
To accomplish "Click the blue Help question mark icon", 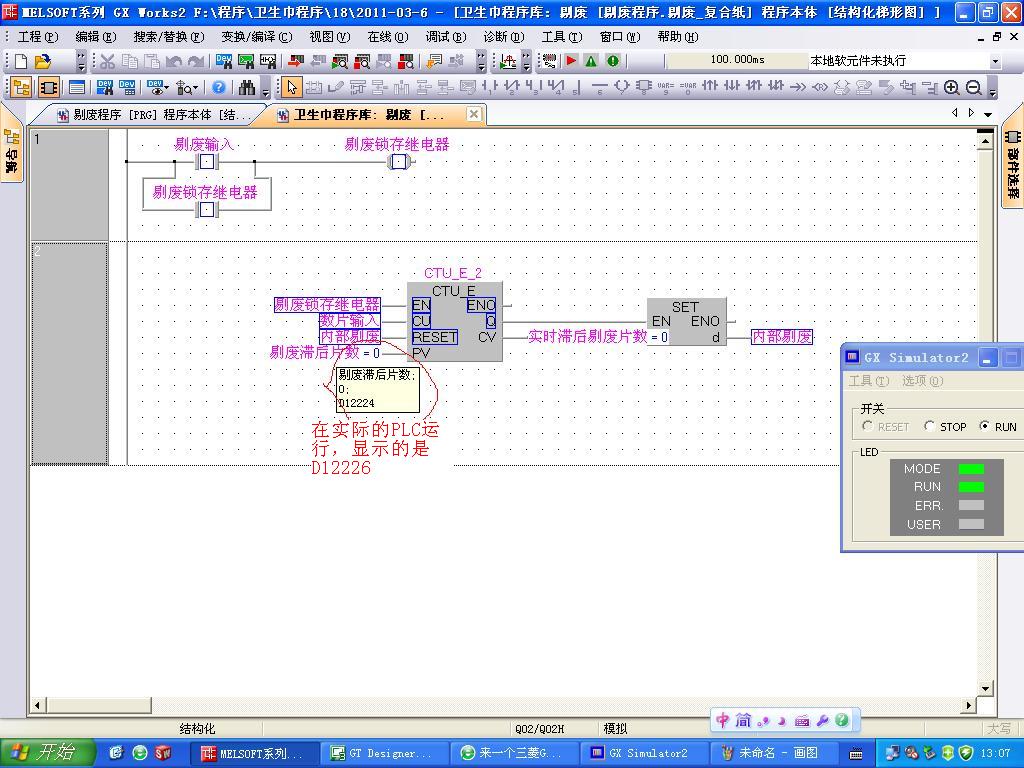I will tap(219, 88).
